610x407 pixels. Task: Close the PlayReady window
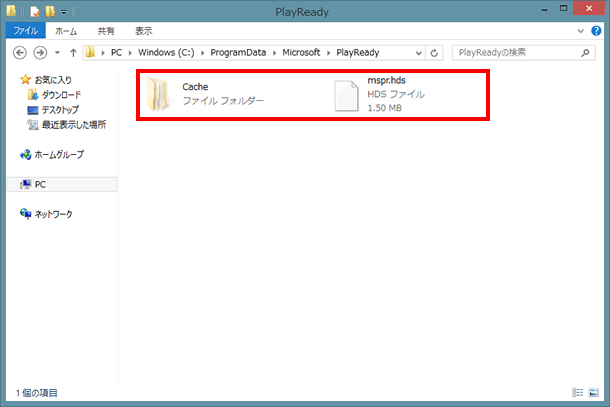589,8
